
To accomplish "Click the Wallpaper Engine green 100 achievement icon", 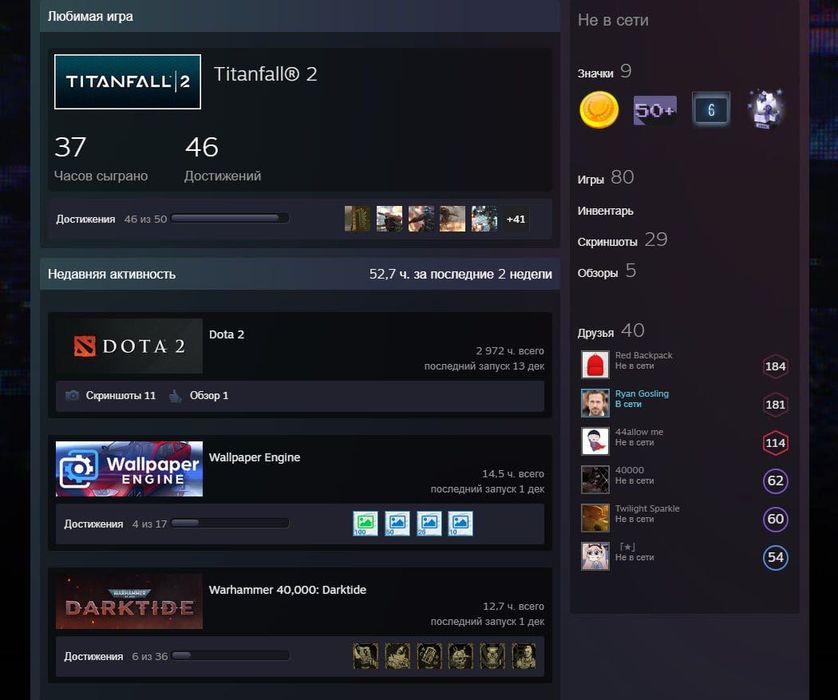I will pyautogui.click(x=366, y=524).
